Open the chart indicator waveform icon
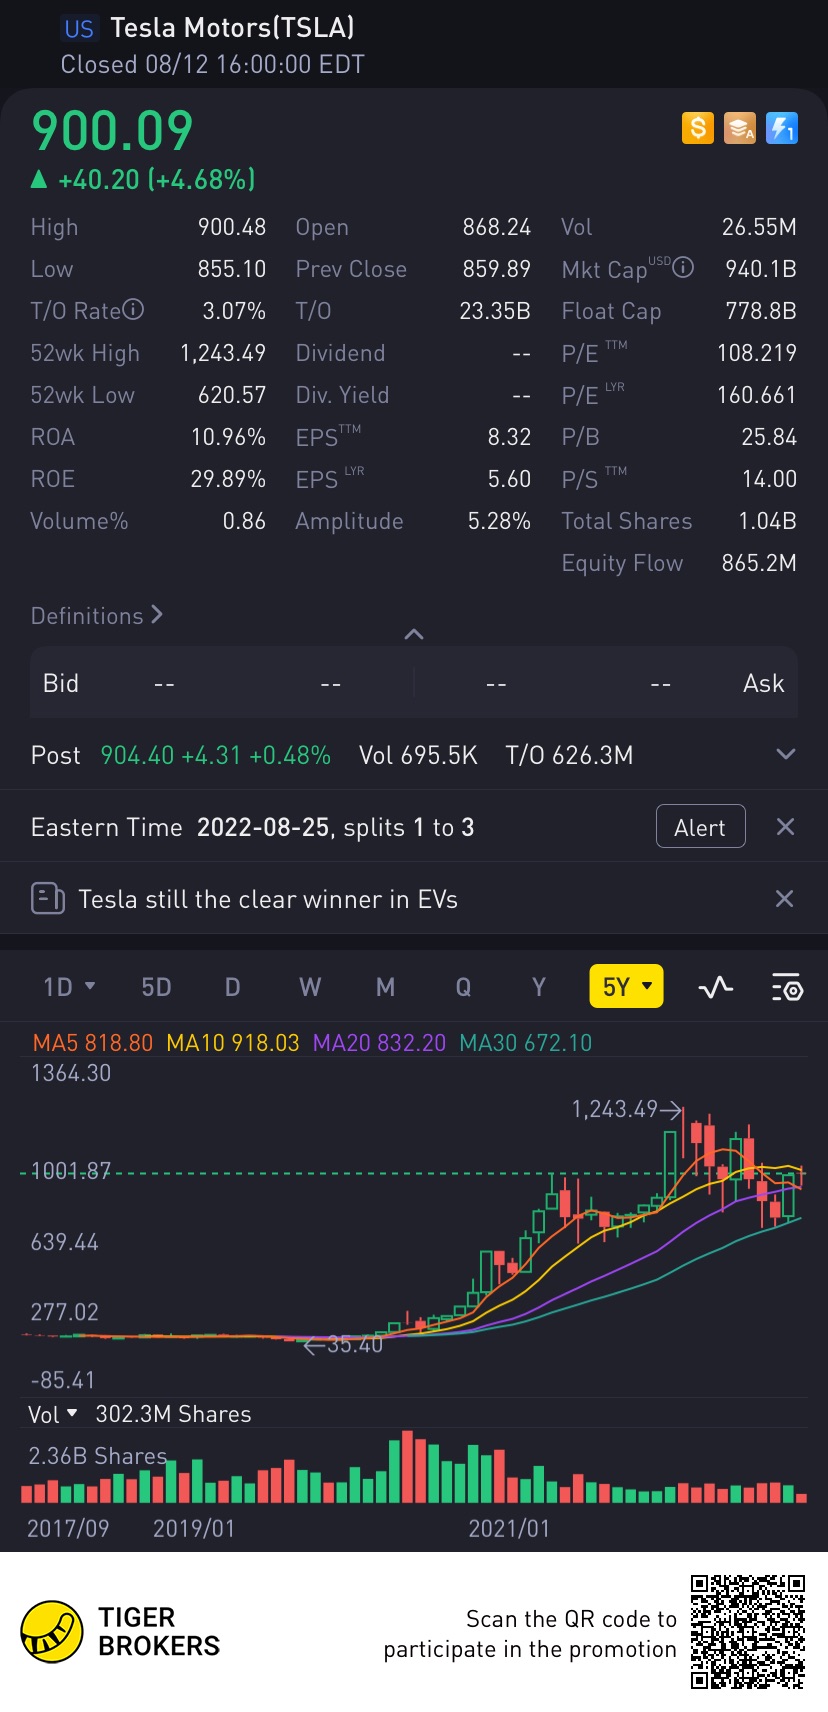Viewport: 828px width, 1712px height. coord(716,988)
